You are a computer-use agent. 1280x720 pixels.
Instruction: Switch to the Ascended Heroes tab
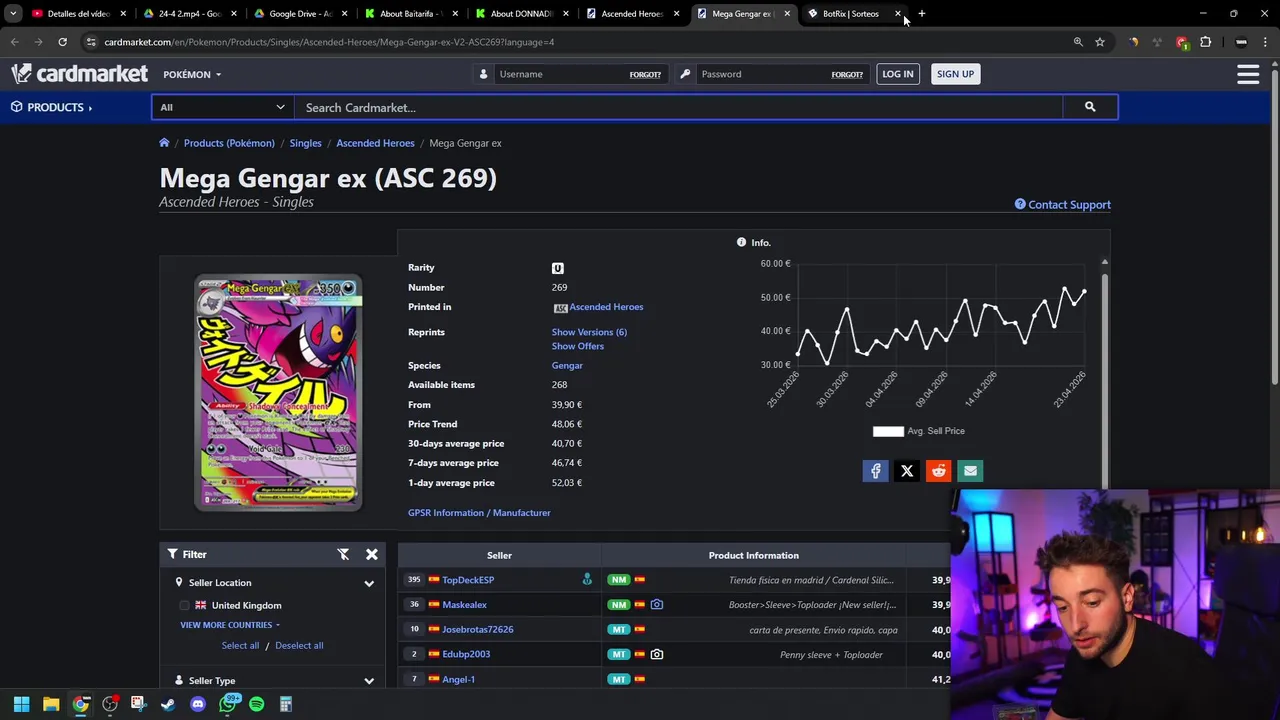(x=630, y=14)
